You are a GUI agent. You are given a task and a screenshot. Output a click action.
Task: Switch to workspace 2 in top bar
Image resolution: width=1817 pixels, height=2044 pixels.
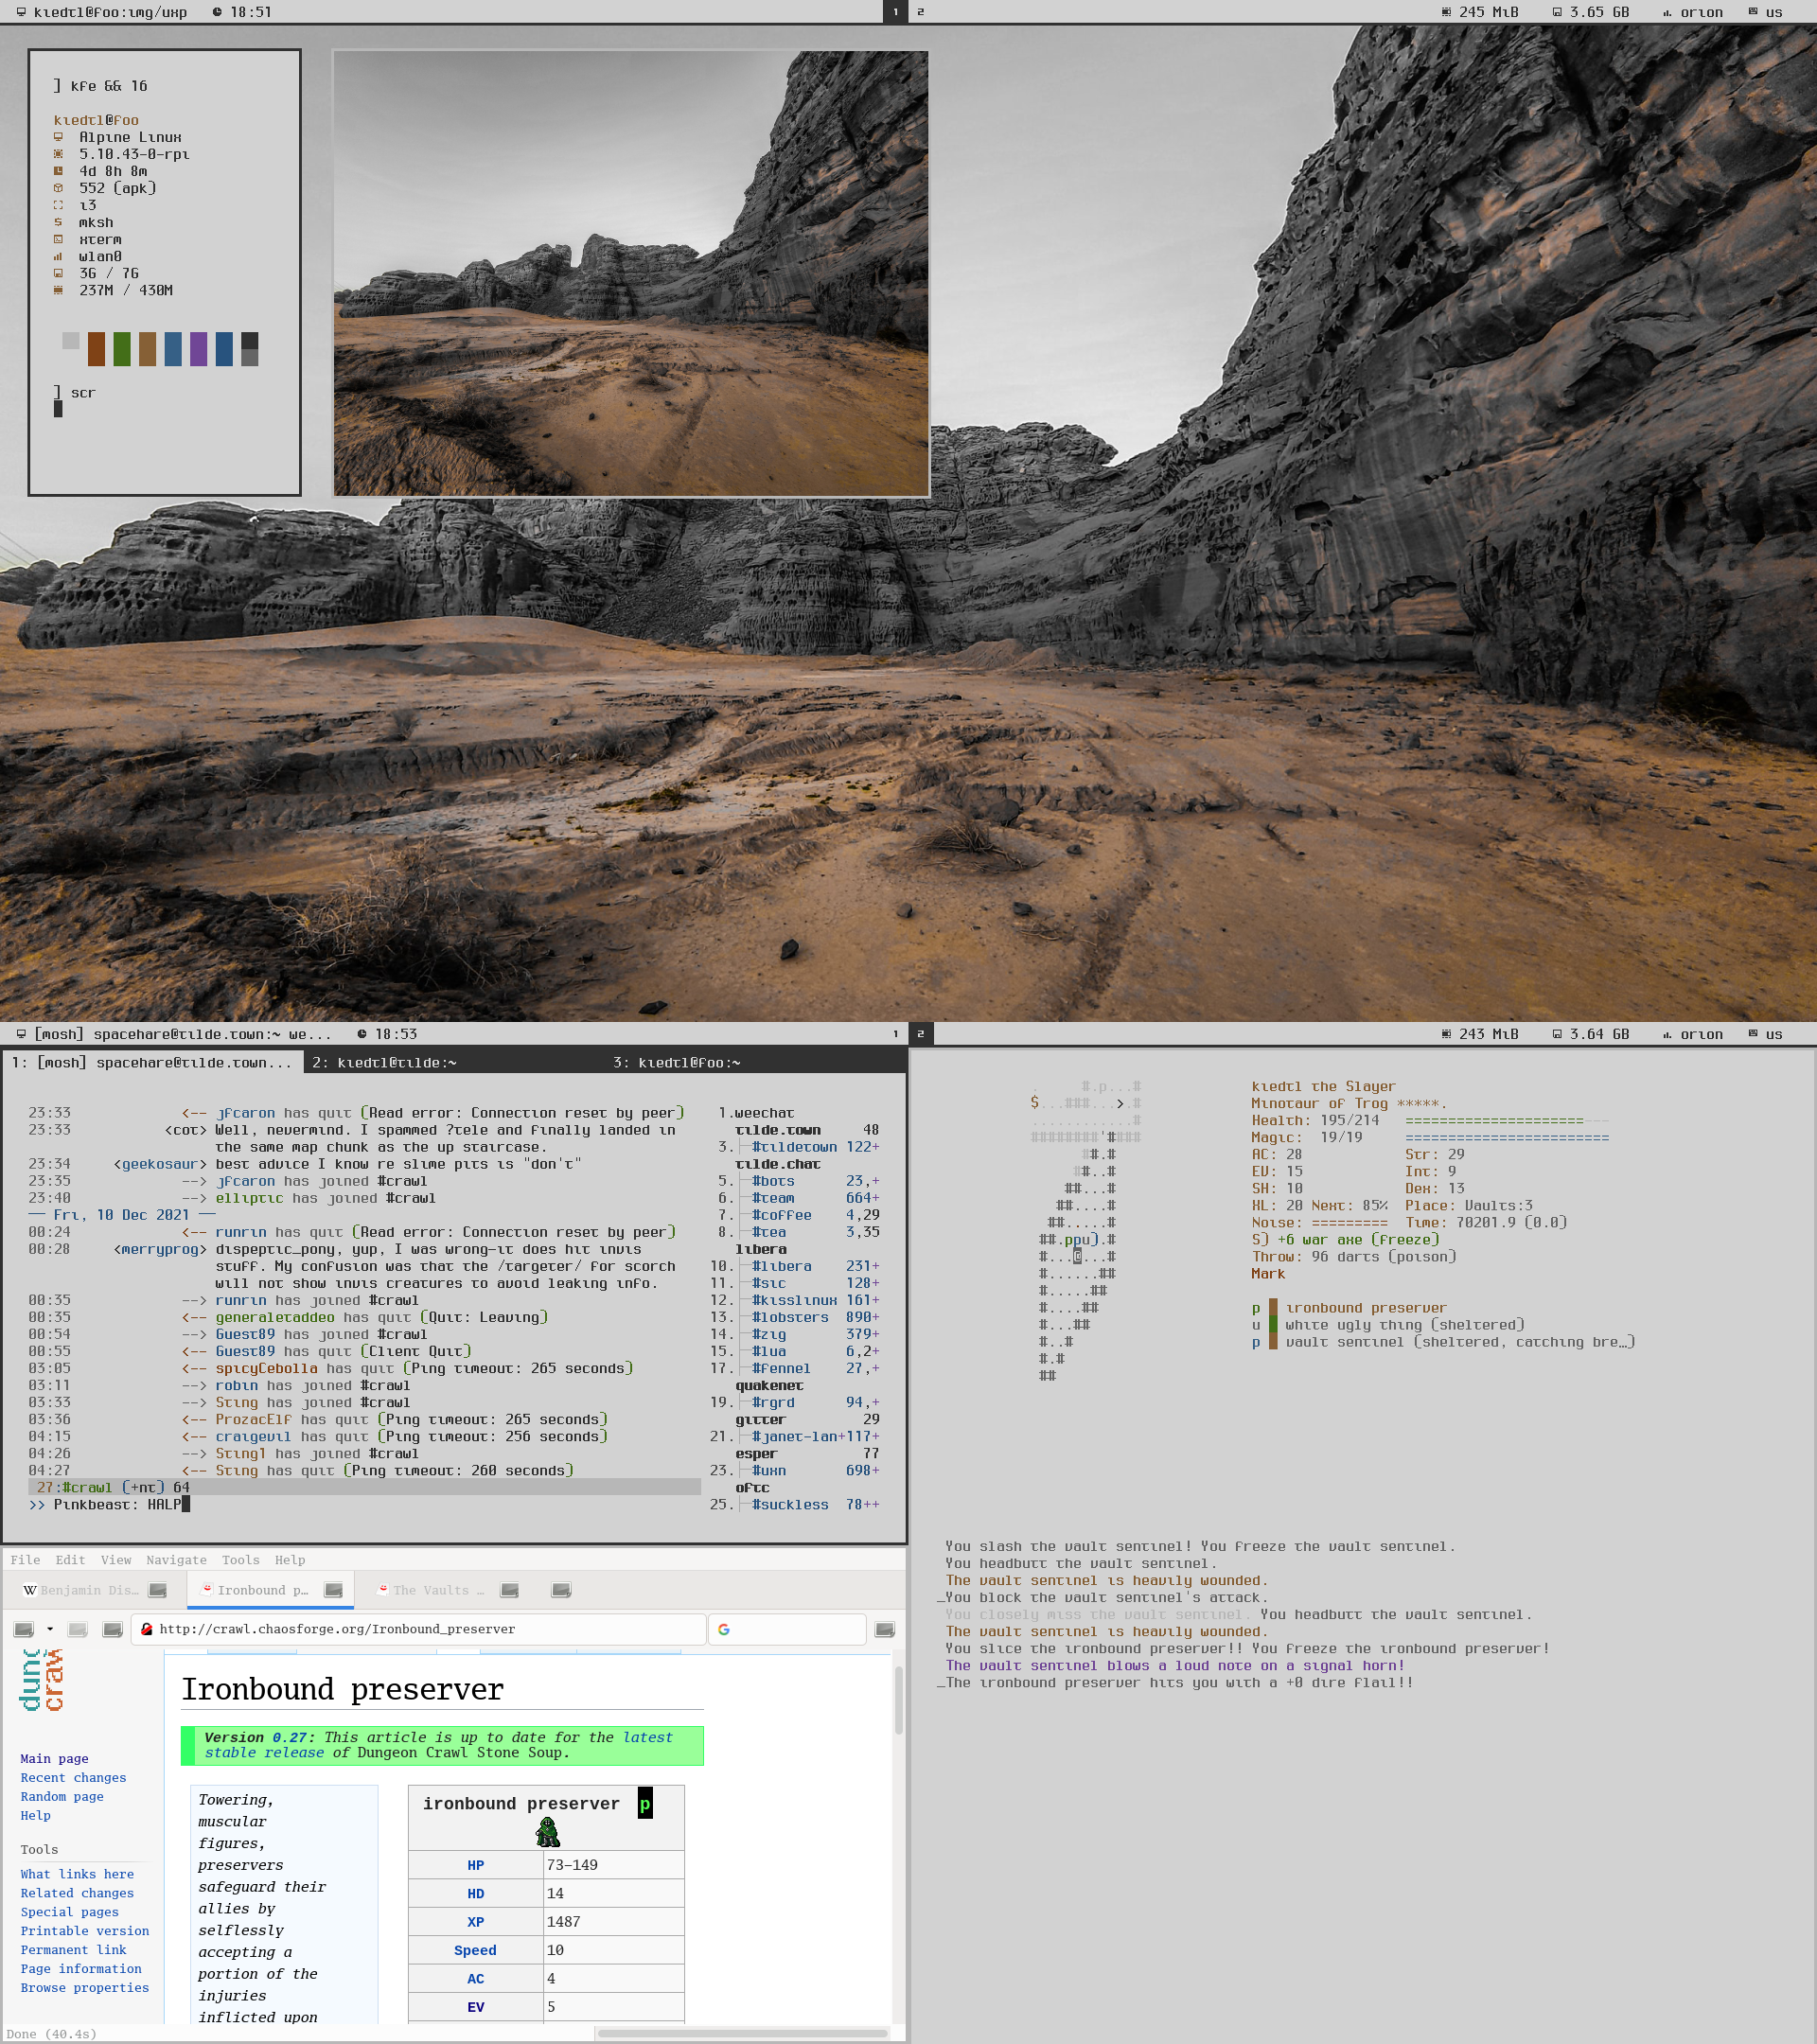tap(920, 12)
